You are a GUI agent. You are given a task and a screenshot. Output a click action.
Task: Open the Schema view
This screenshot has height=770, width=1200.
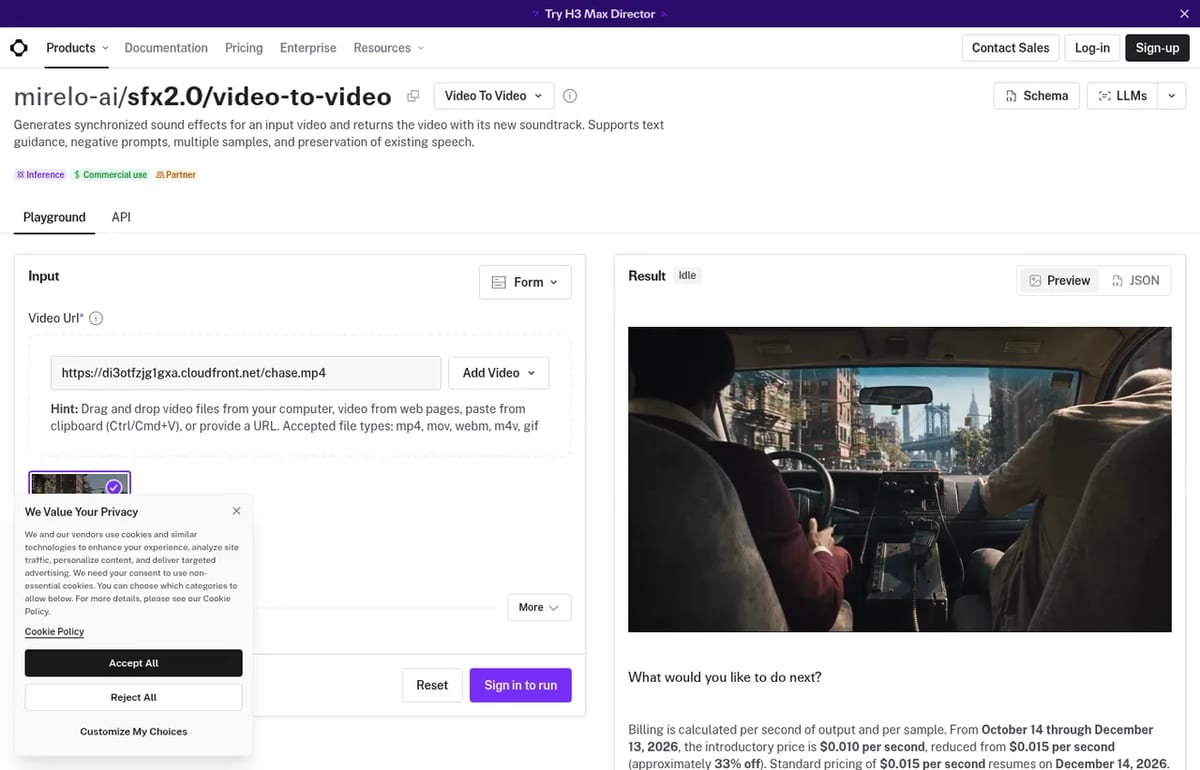(x=1036, y=96)
